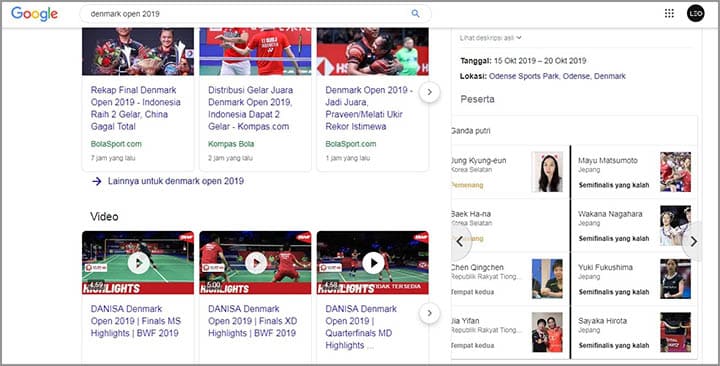Click Jung Kyung-eun player name

click(x=478, y=160)
